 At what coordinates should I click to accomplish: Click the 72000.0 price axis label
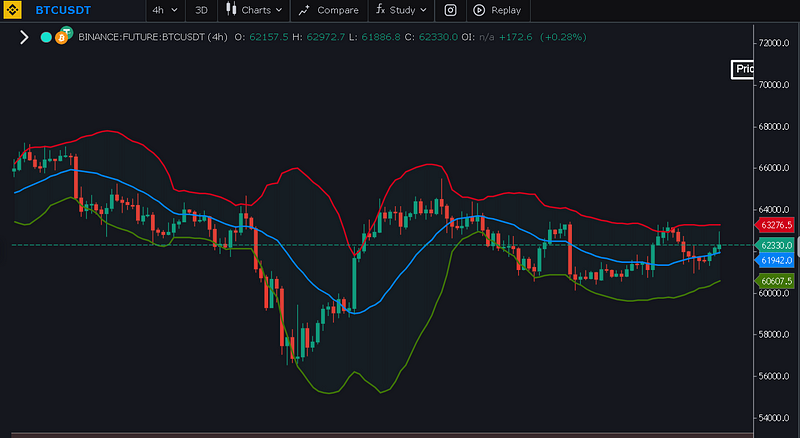(774, 43)
